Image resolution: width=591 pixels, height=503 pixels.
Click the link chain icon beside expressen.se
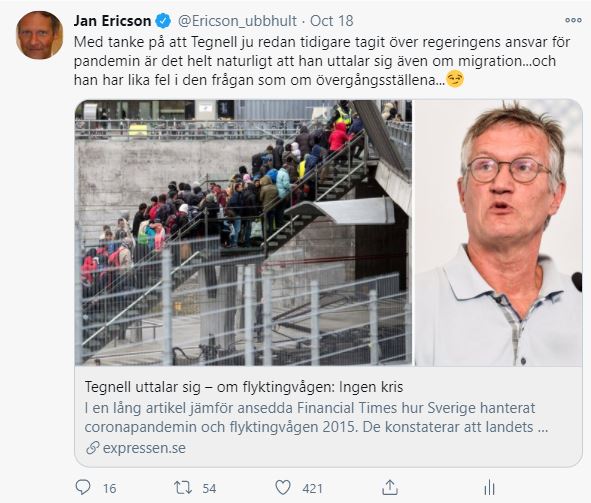pyautogui.click(x=92, y=448)
